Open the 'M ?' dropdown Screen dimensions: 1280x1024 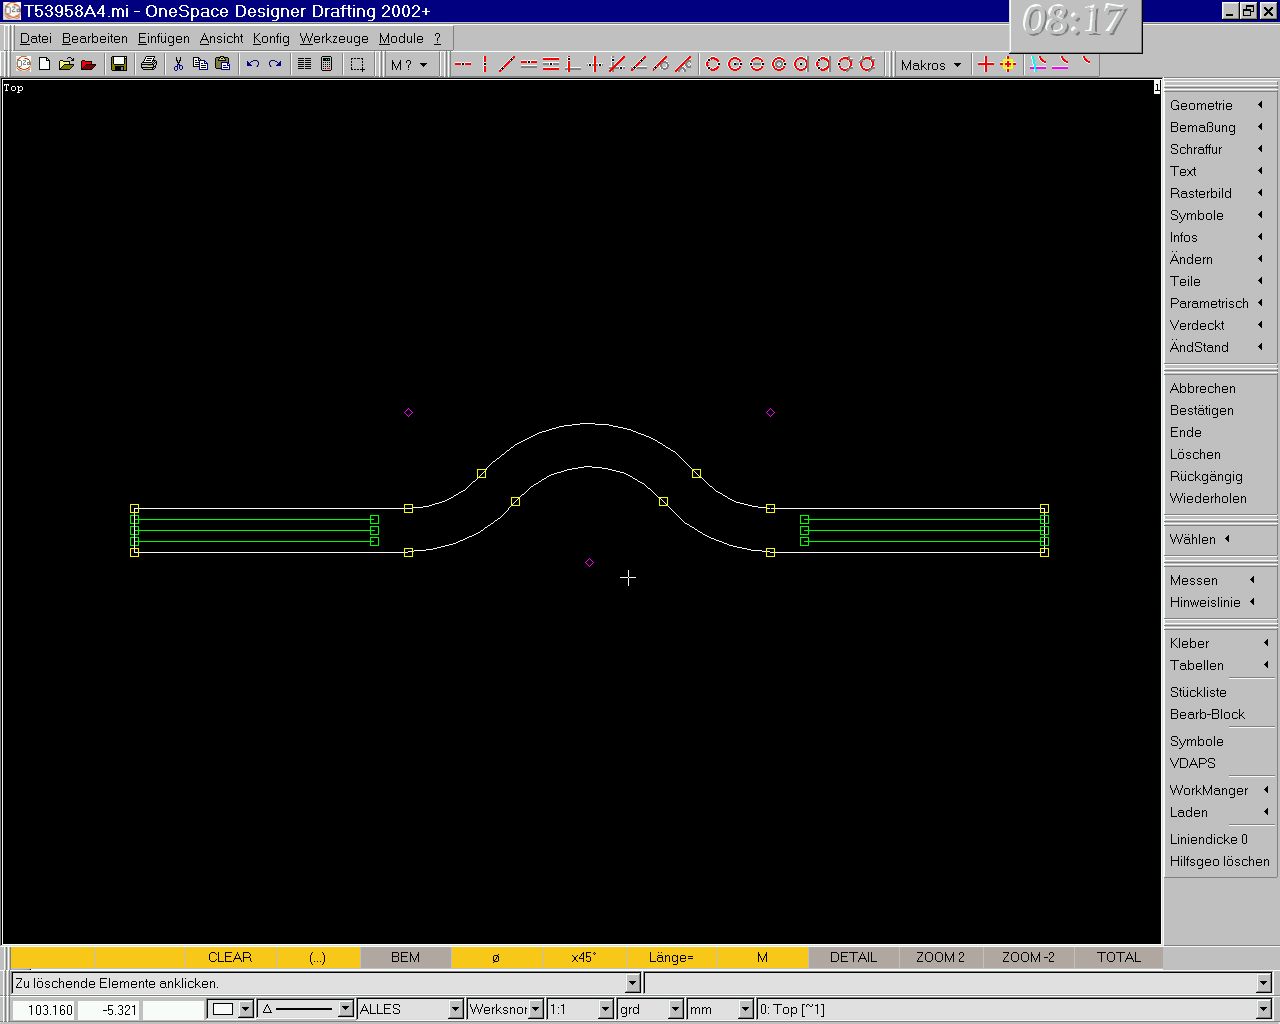409,65
